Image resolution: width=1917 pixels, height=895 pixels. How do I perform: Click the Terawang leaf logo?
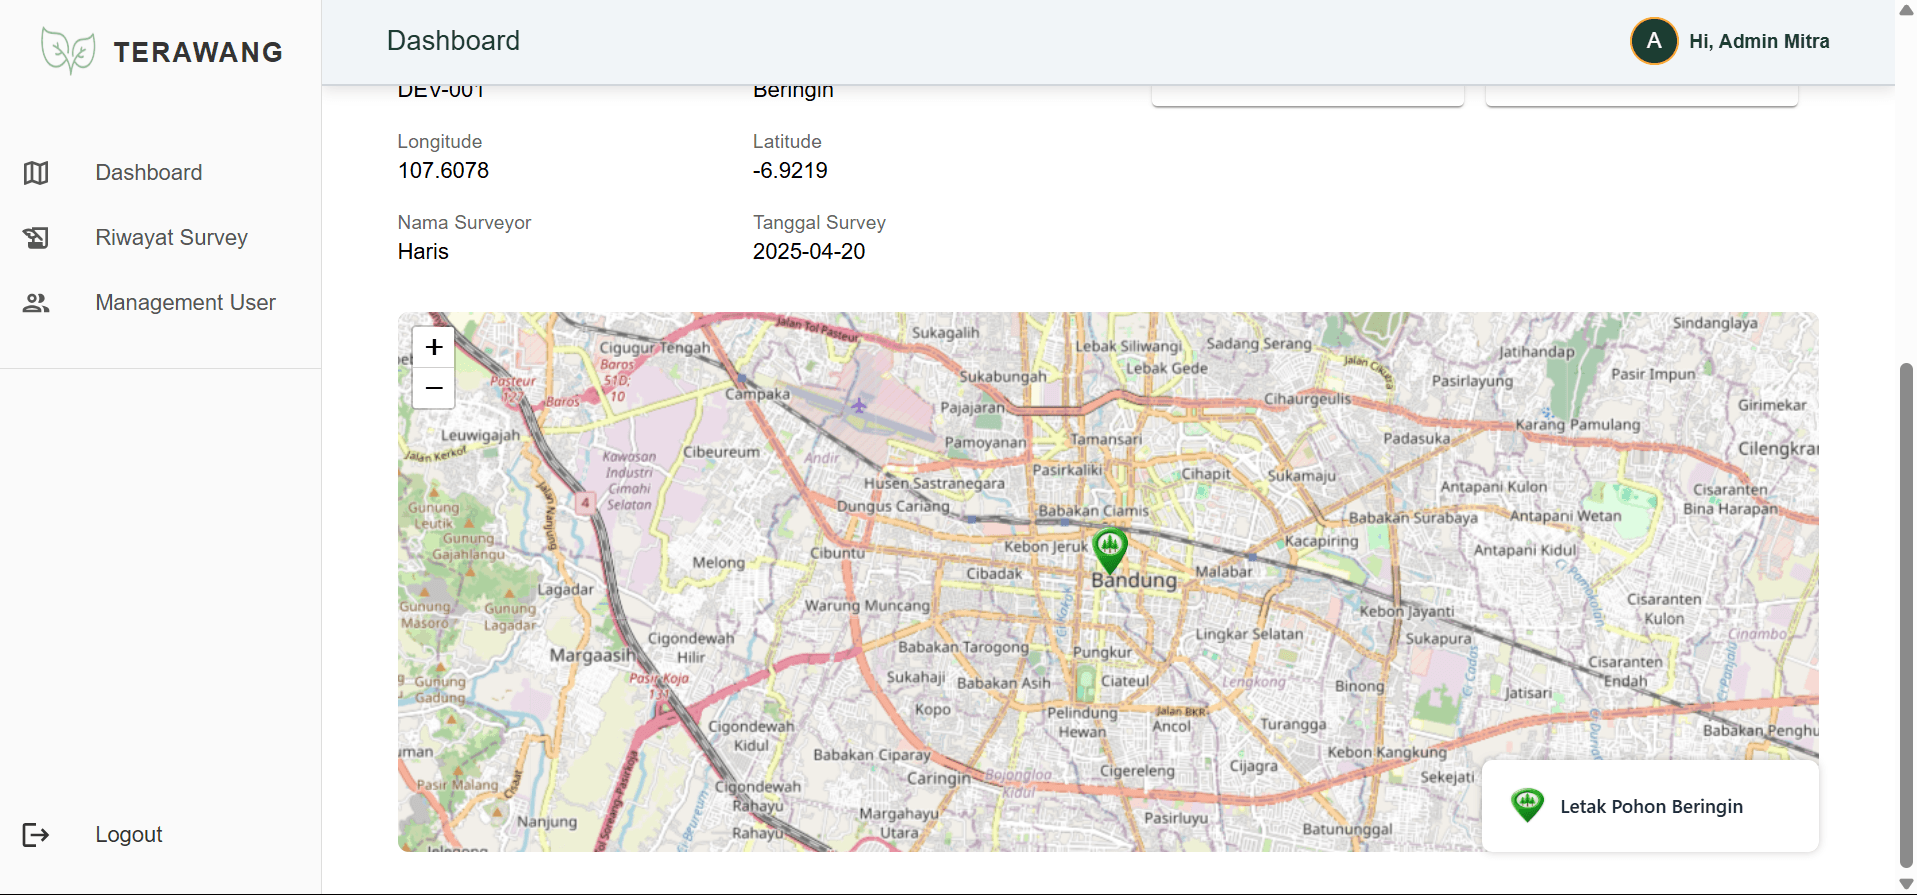[x=68, y=51]
